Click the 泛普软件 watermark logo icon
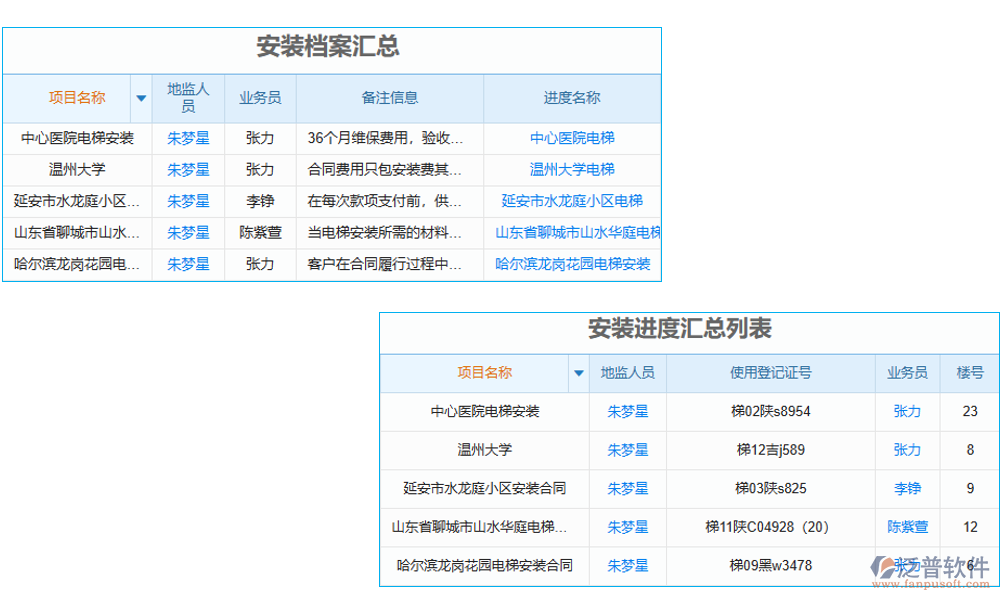This screenshot has height=600, width=1000. point(884,566)
